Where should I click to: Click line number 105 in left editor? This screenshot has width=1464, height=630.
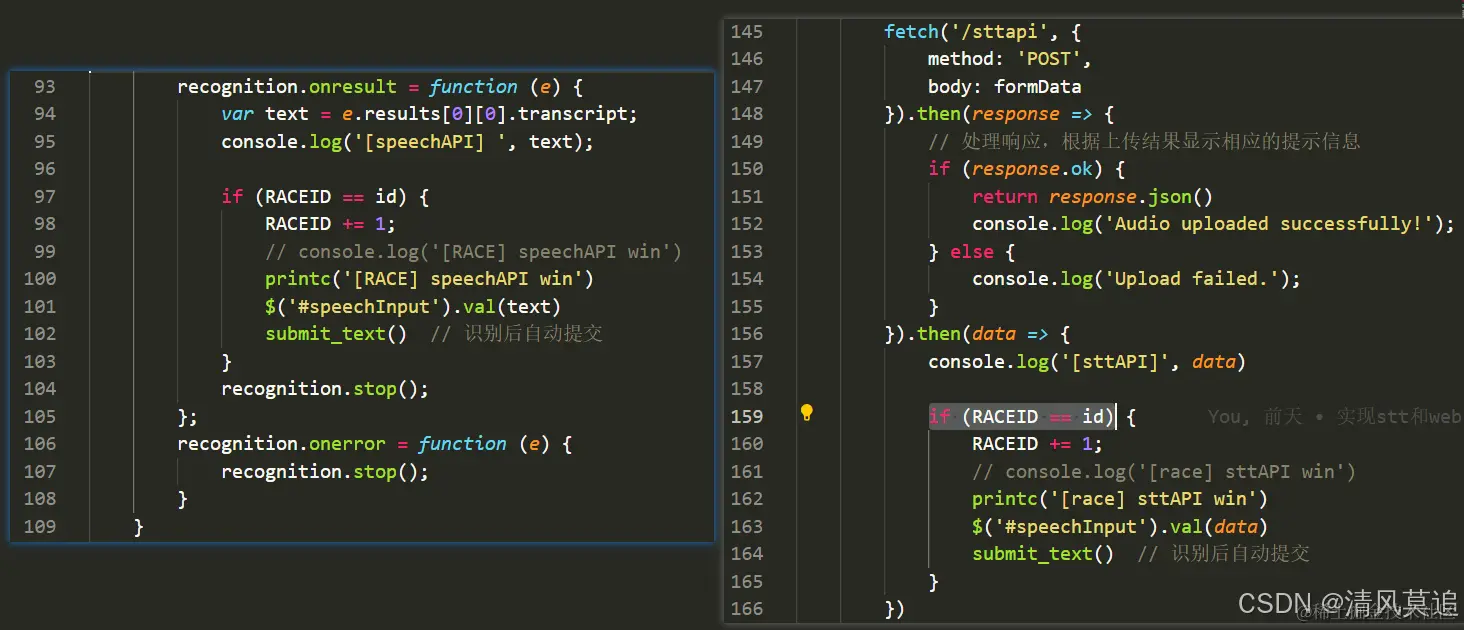pyautogui.click(x=39, y=417)
